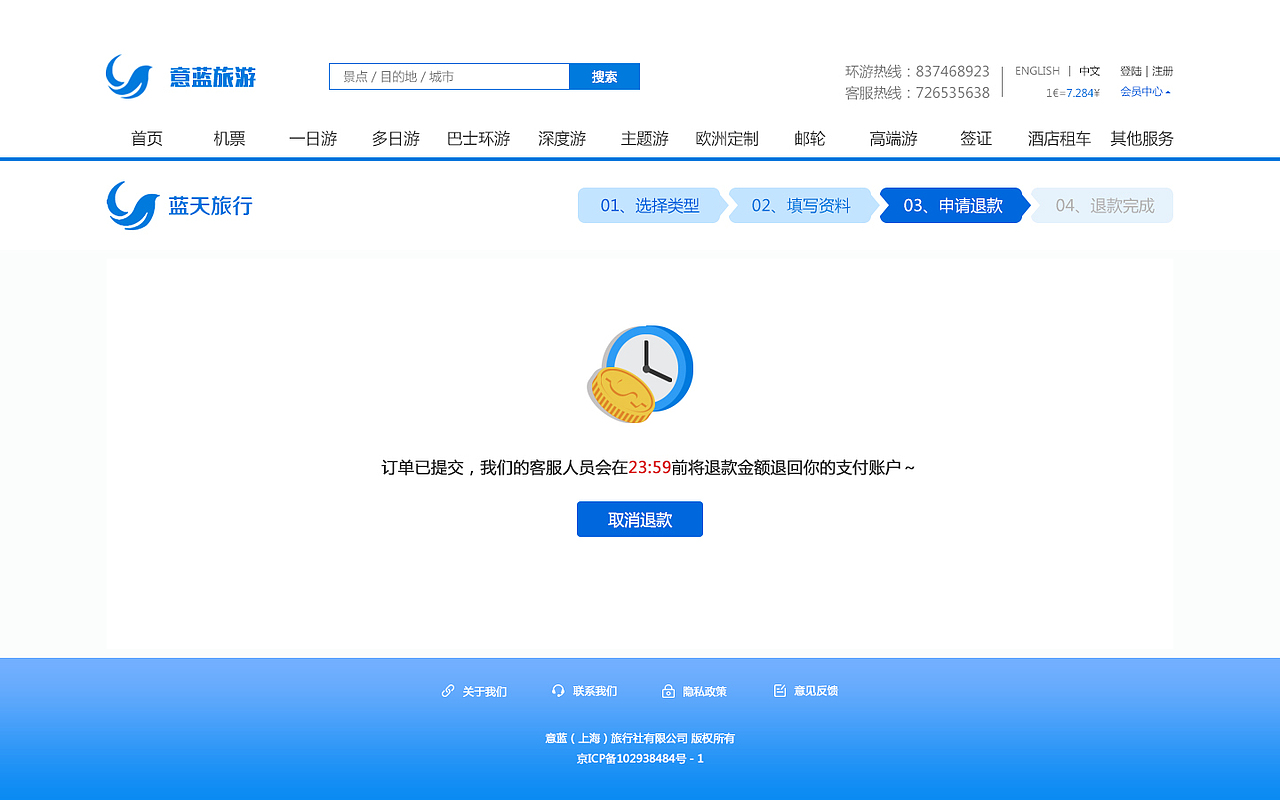Click the 京ICP备 filing number link
Screen dimensions: 1280x800
click(640, 760)
